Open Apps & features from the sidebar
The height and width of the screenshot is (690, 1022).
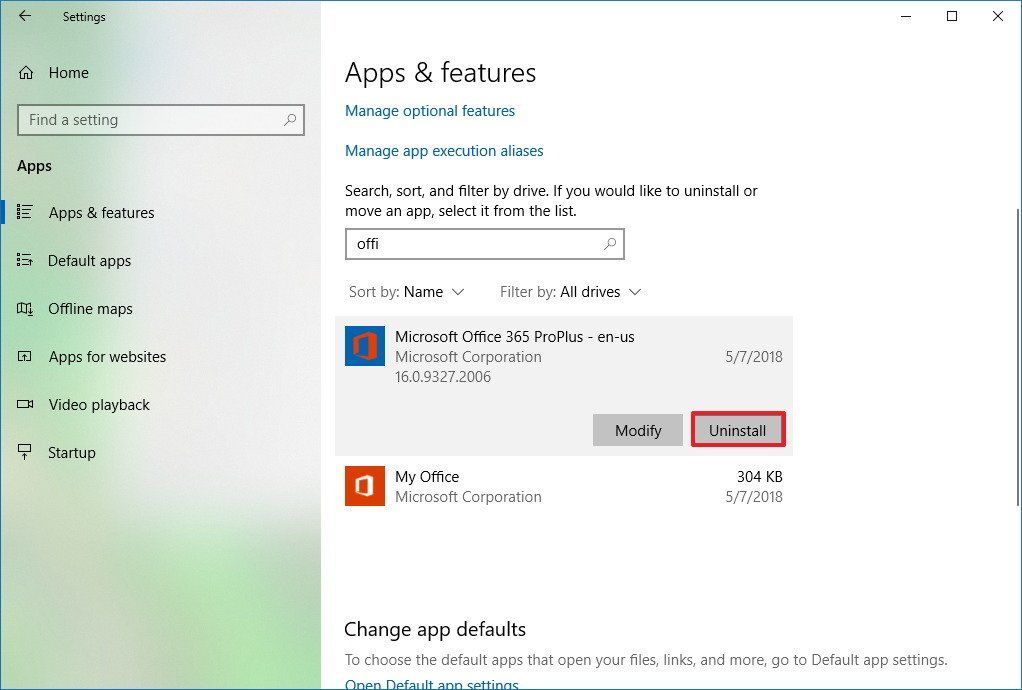pos(100,212)
